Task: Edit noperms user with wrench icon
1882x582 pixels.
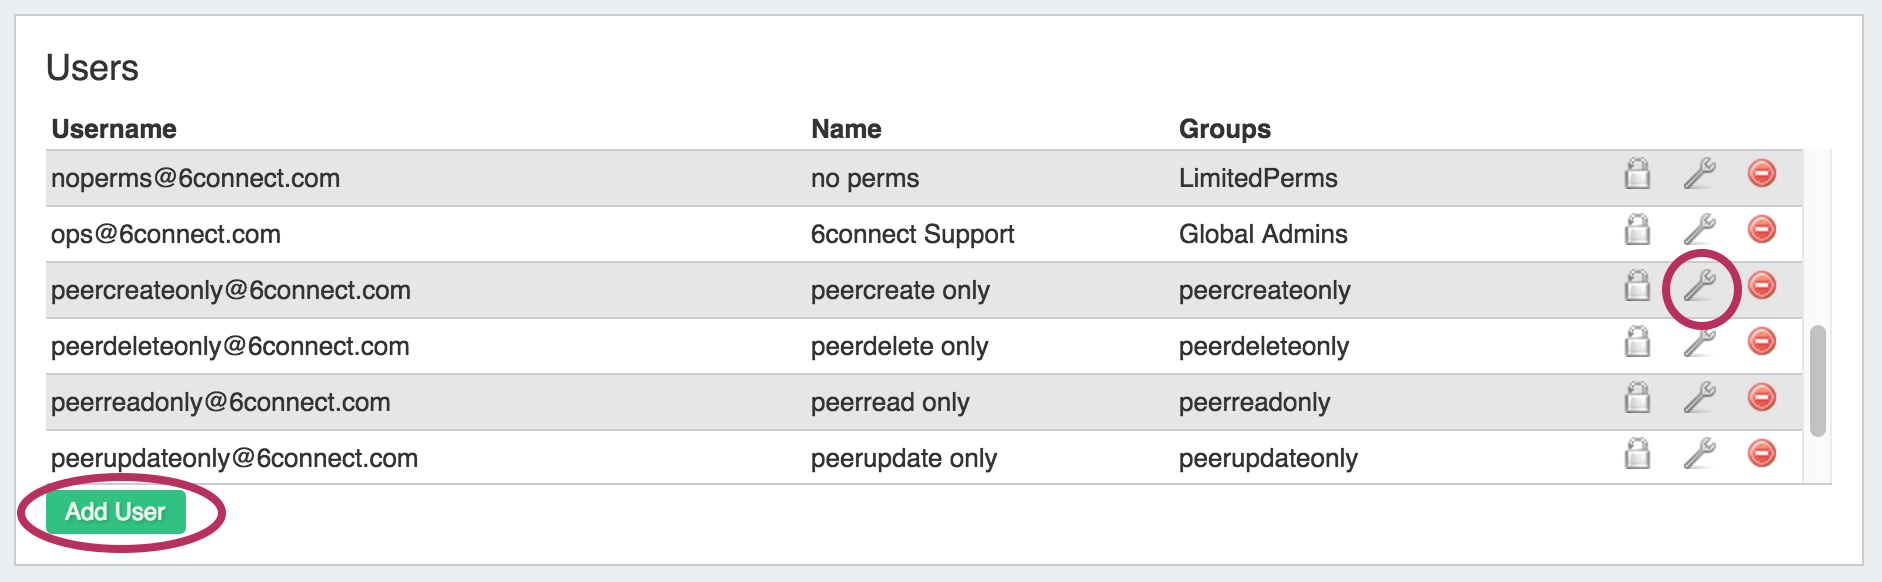Action: click(1699, 174)
